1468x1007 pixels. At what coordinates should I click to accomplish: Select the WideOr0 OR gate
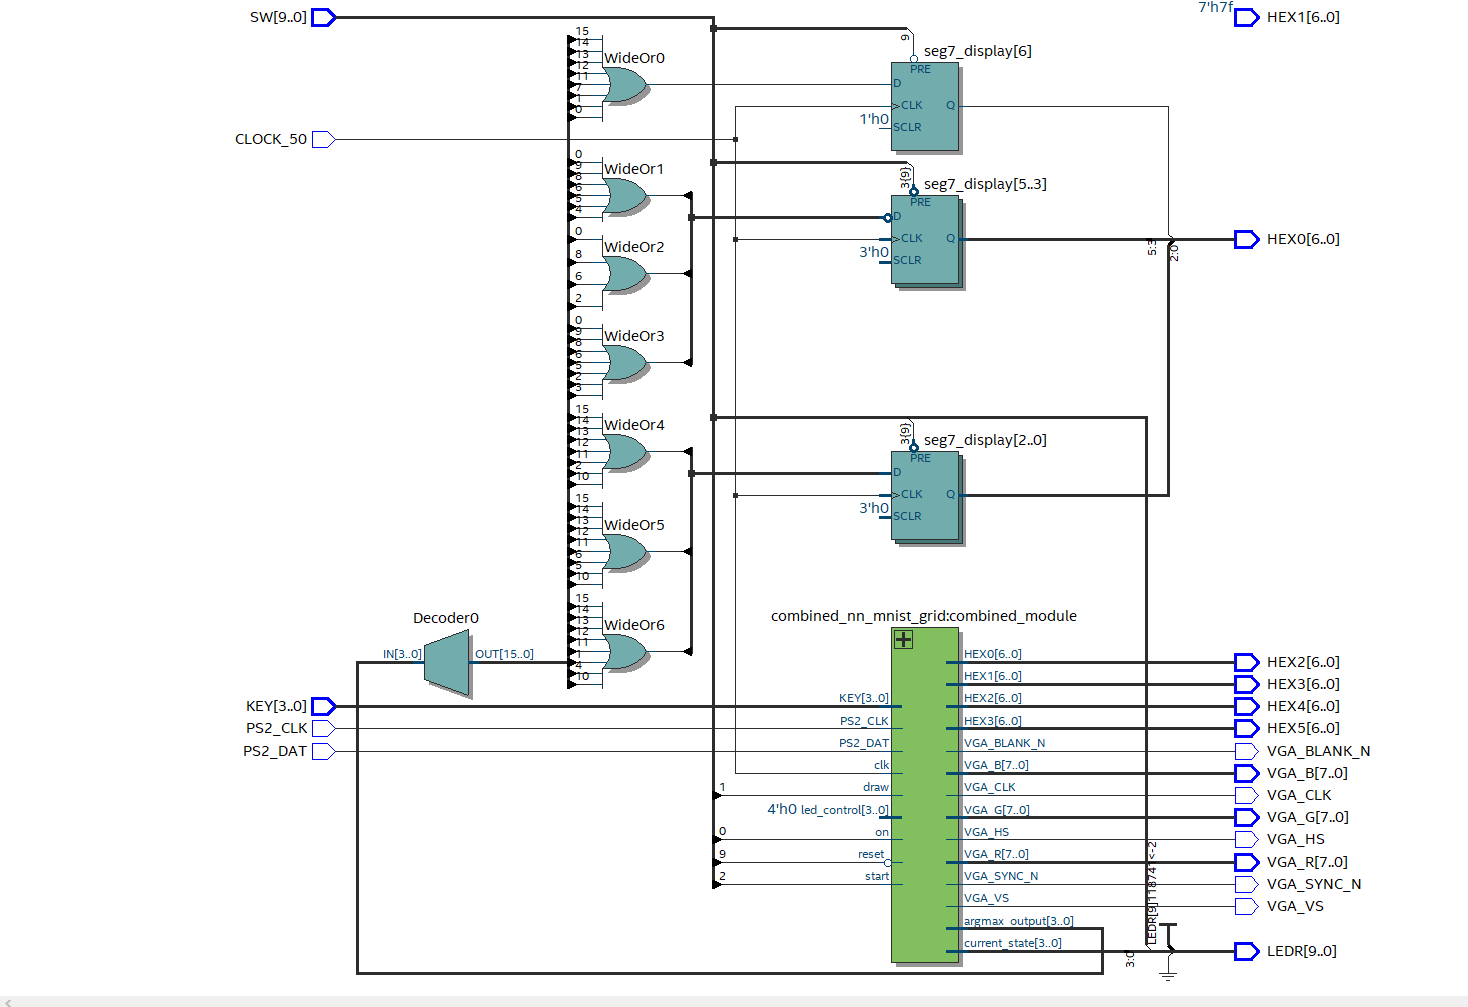pos(626,85)
